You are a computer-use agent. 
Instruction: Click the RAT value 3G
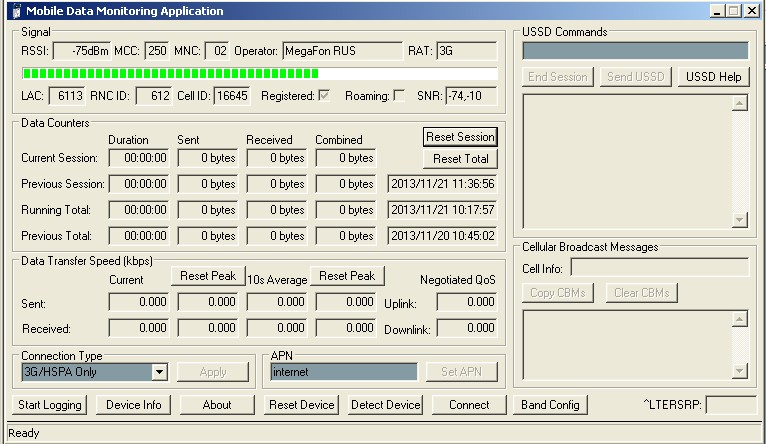(x=467, y=51)
